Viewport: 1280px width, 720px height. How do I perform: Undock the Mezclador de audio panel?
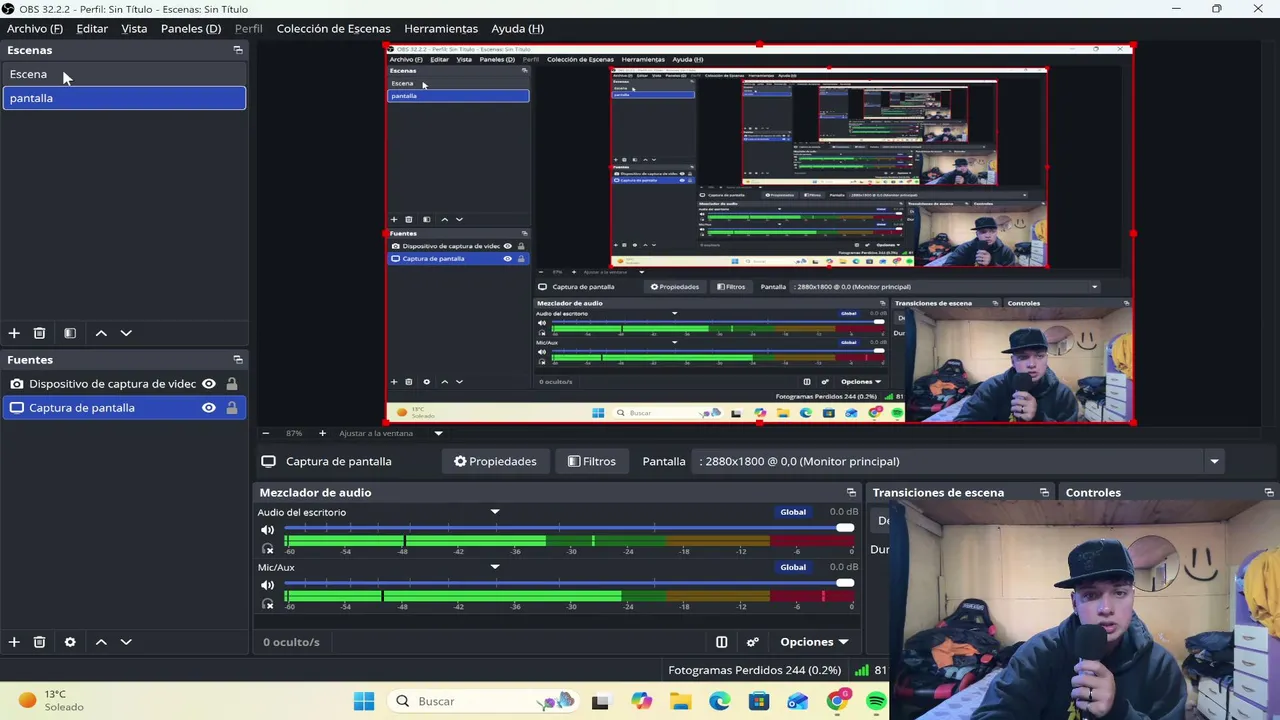point(852,493)
